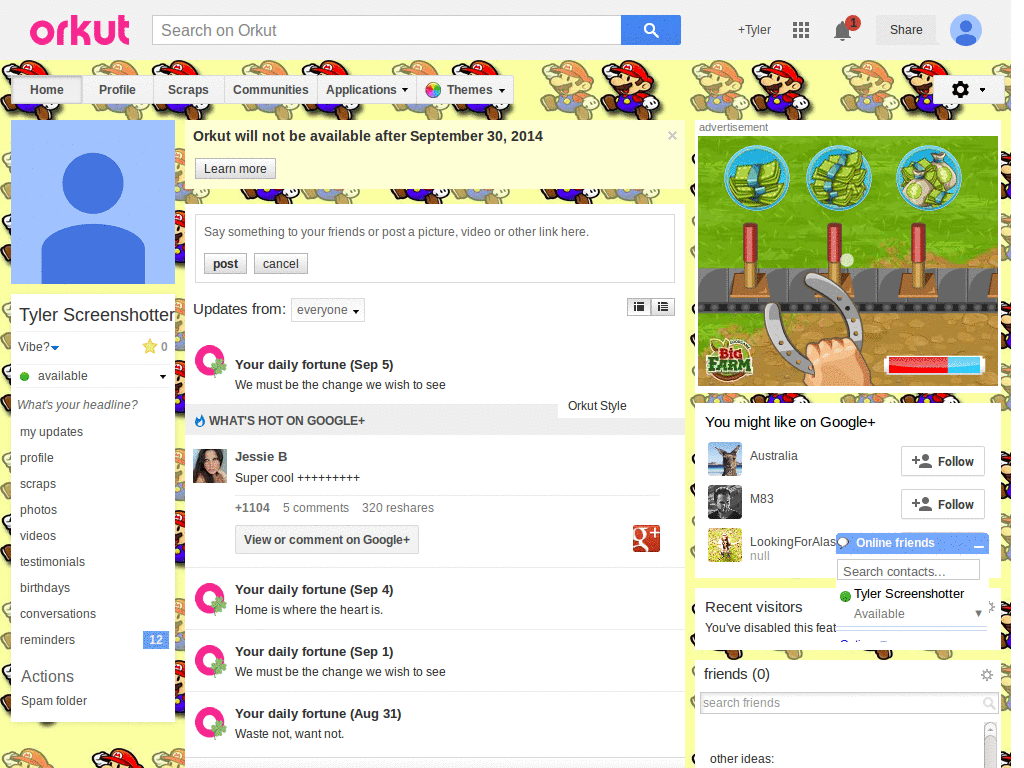Follow Australia on Google+
1024x768 pixels.
click(x=942, y=461)
